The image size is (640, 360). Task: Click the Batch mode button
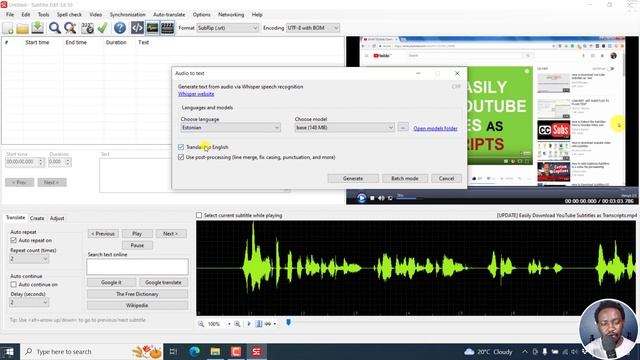click(404, 178)
